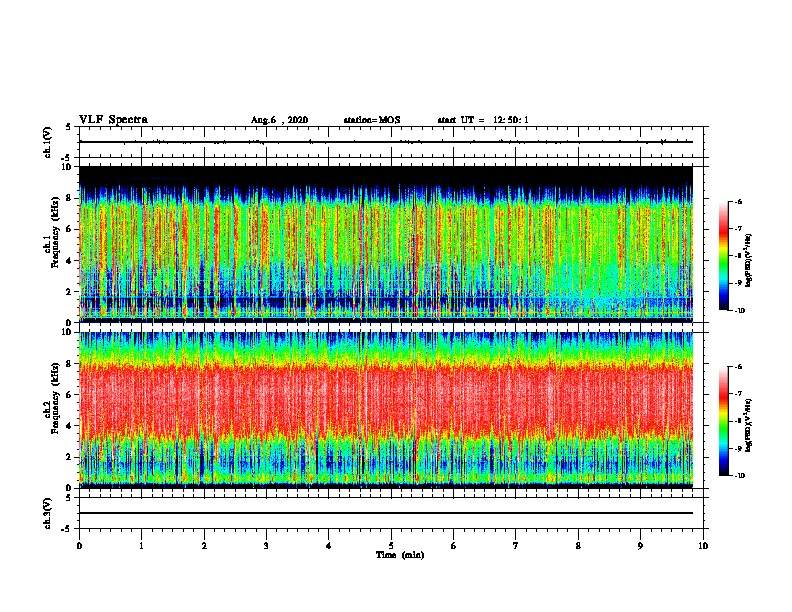792x612 pixels.
Task: Click the "station=MOS" header text
Action: point(372,120)
